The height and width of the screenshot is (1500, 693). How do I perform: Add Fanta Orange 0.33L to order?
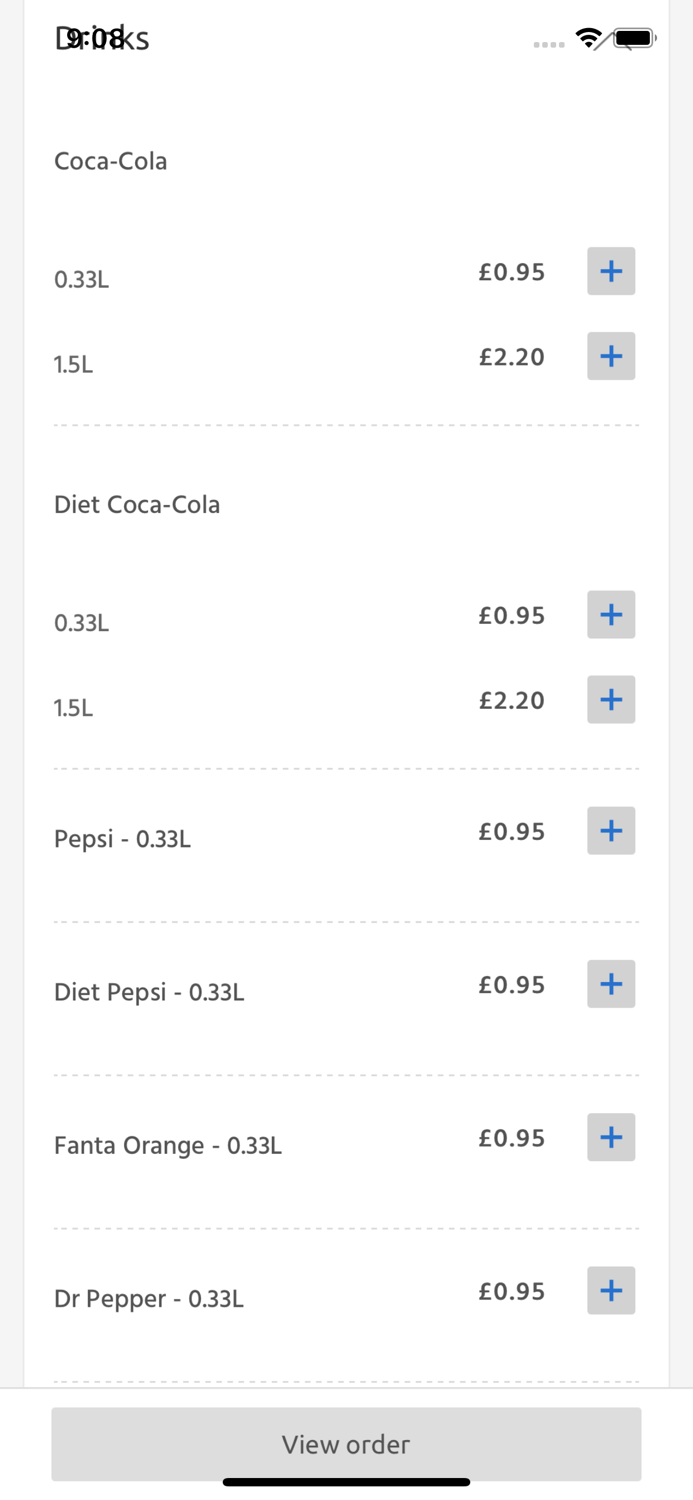coord(611,1137)
